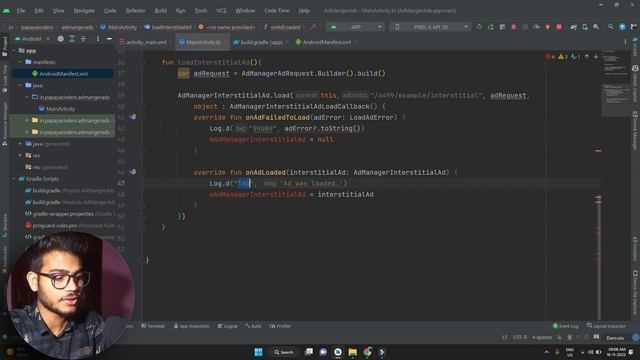Switch to activity_main.xml editor tab
This screenshot has height=360, width=640.
[143, 42]
